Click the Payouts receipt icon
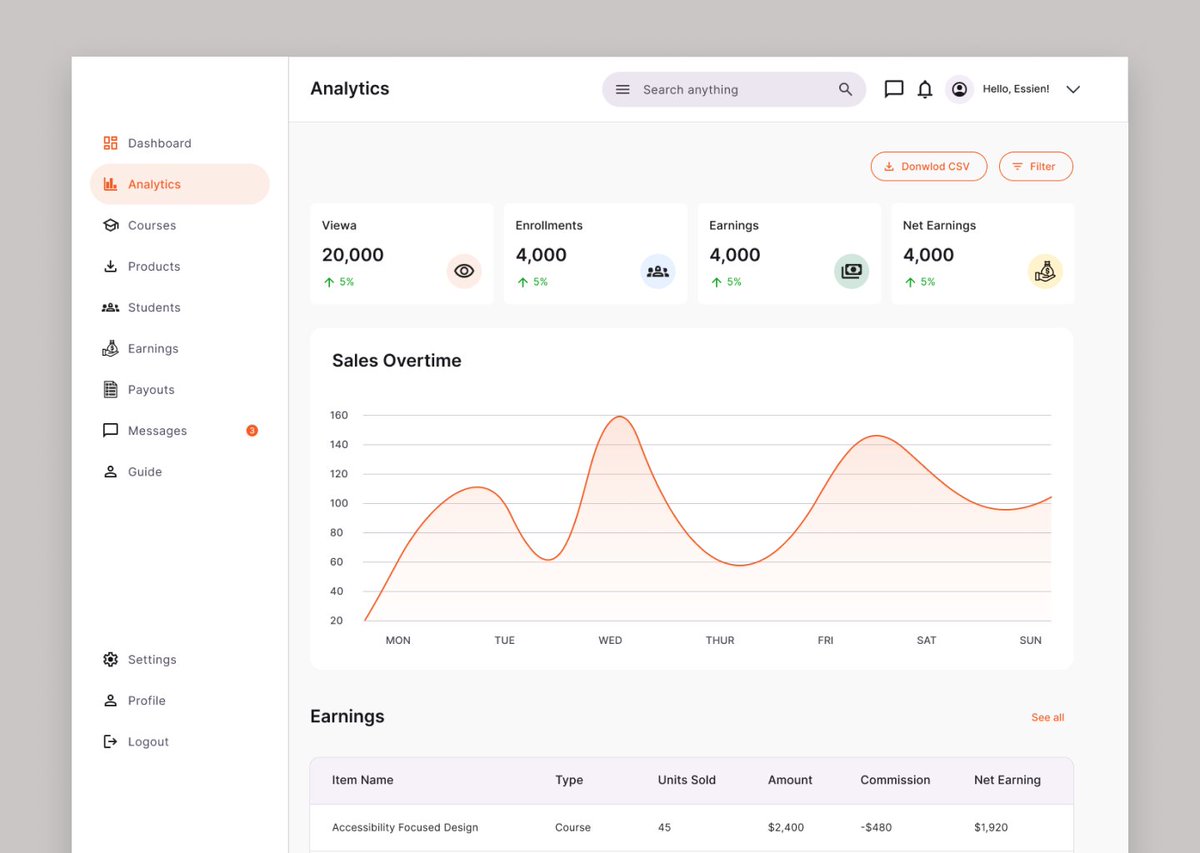The height and width of the screenshot is (853, 1200). (x=110, y=389)
